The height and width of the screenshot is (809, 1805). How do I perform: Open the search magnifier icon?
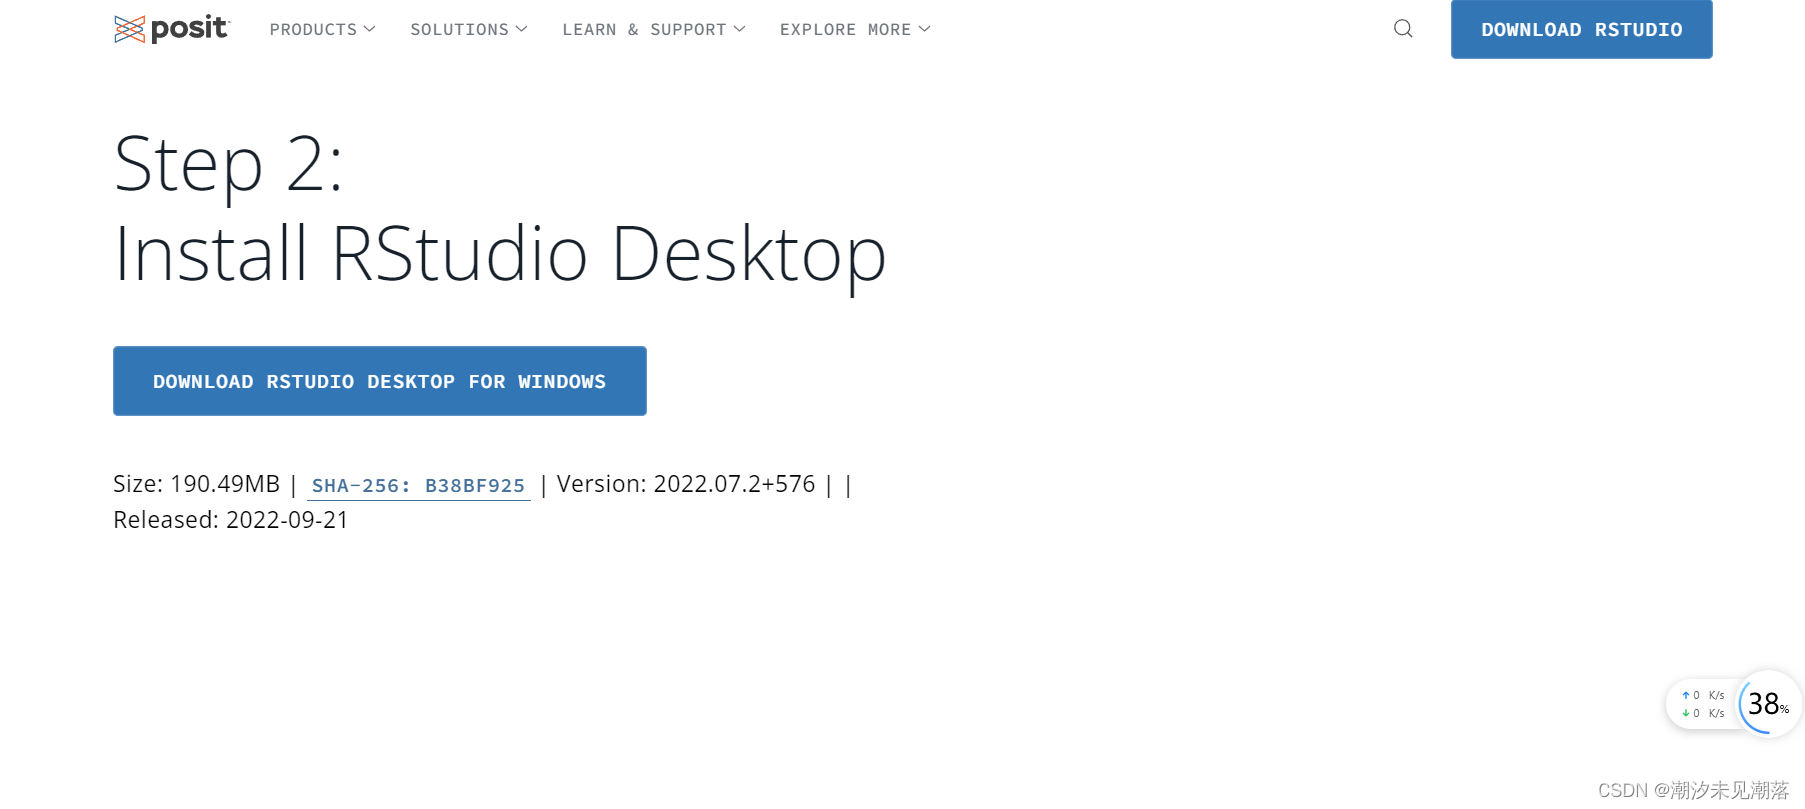(1403, 29)
